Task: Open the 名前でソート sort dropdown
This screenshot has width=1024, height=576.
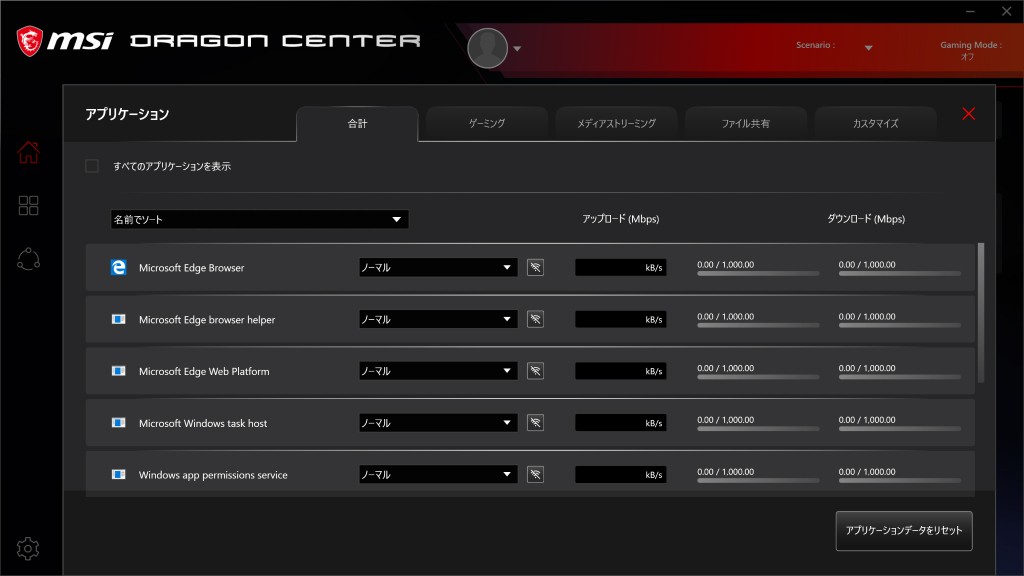Action: (x=259, y=219)
